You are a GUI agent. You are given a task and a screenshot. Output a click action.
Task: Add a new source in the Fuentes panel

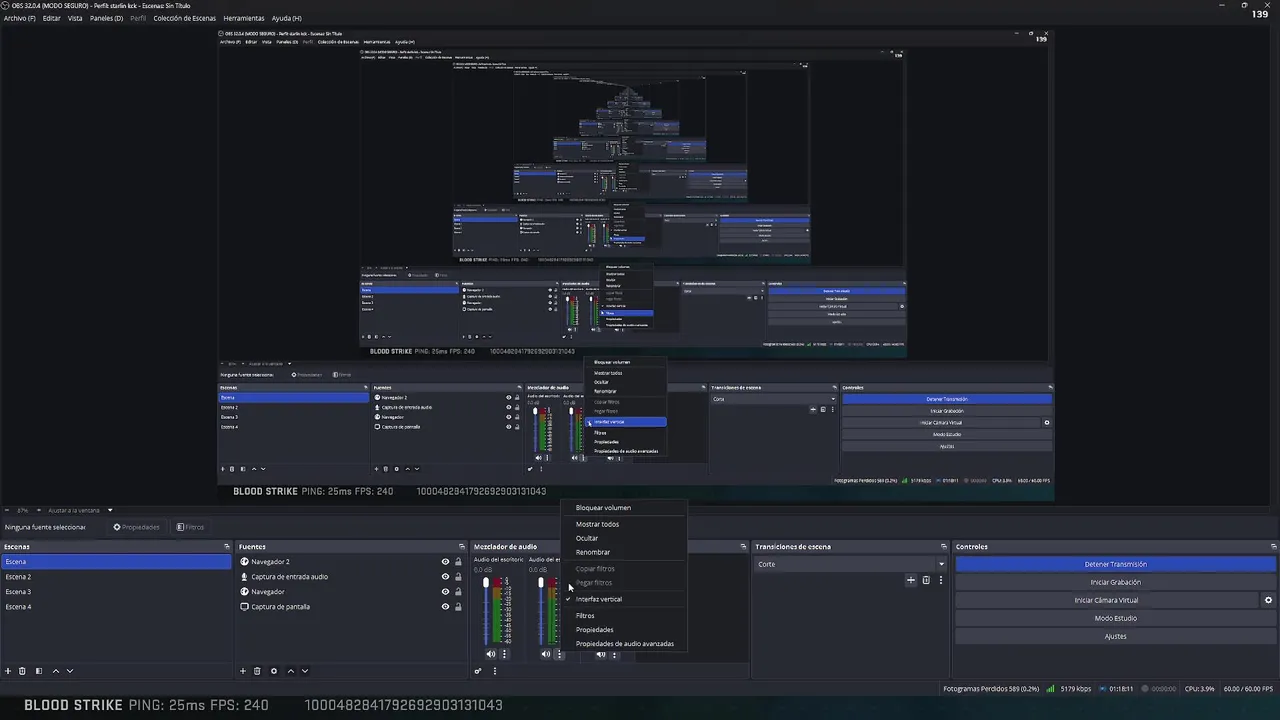click(242, 671)
